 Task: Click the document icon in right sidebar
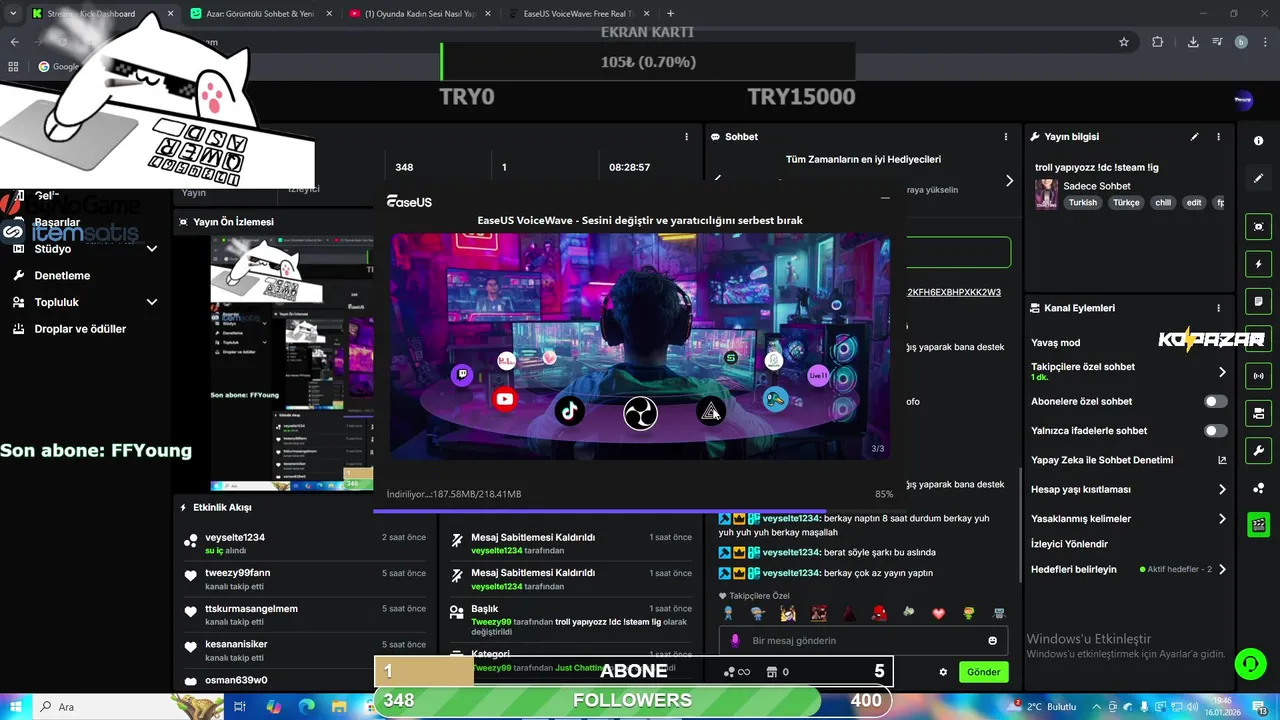click(x=1259, y=301)
